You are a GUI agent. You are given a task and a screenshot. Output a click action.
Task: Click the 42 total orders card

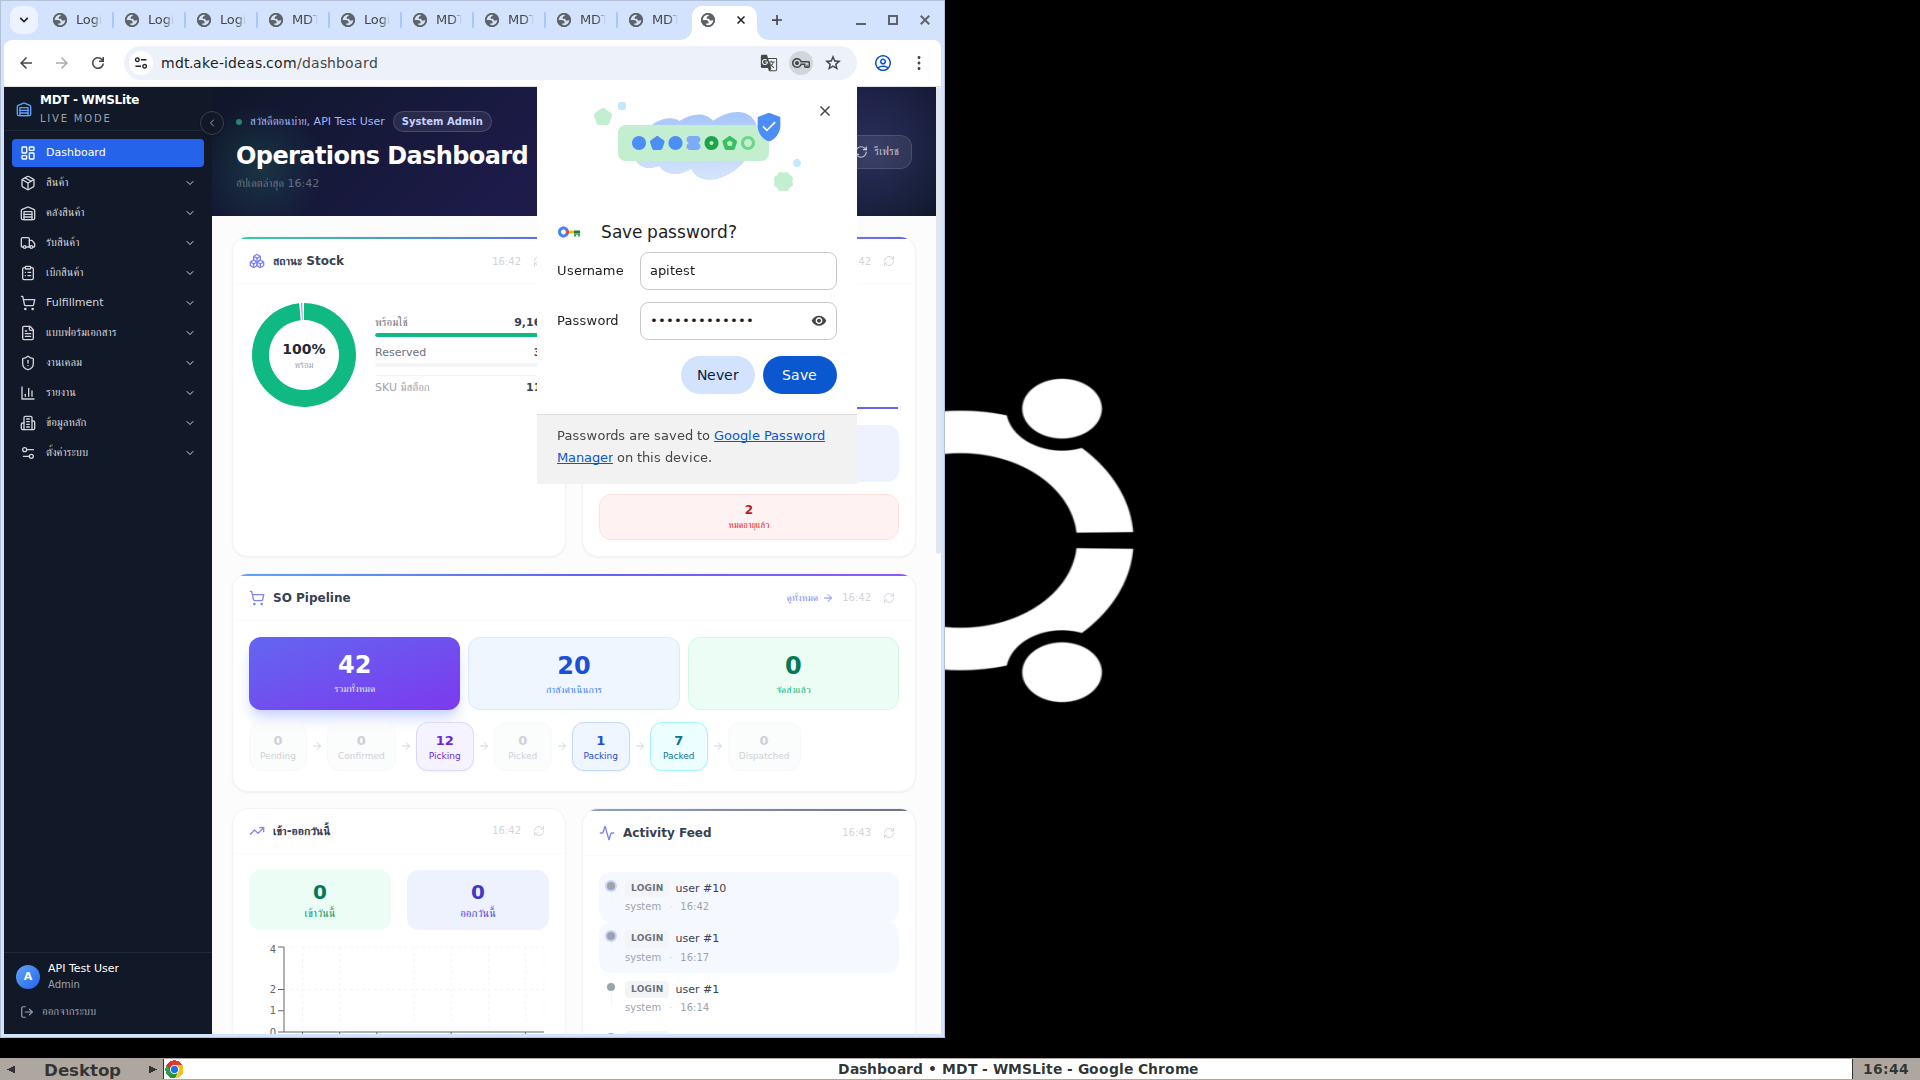[354, 674]
